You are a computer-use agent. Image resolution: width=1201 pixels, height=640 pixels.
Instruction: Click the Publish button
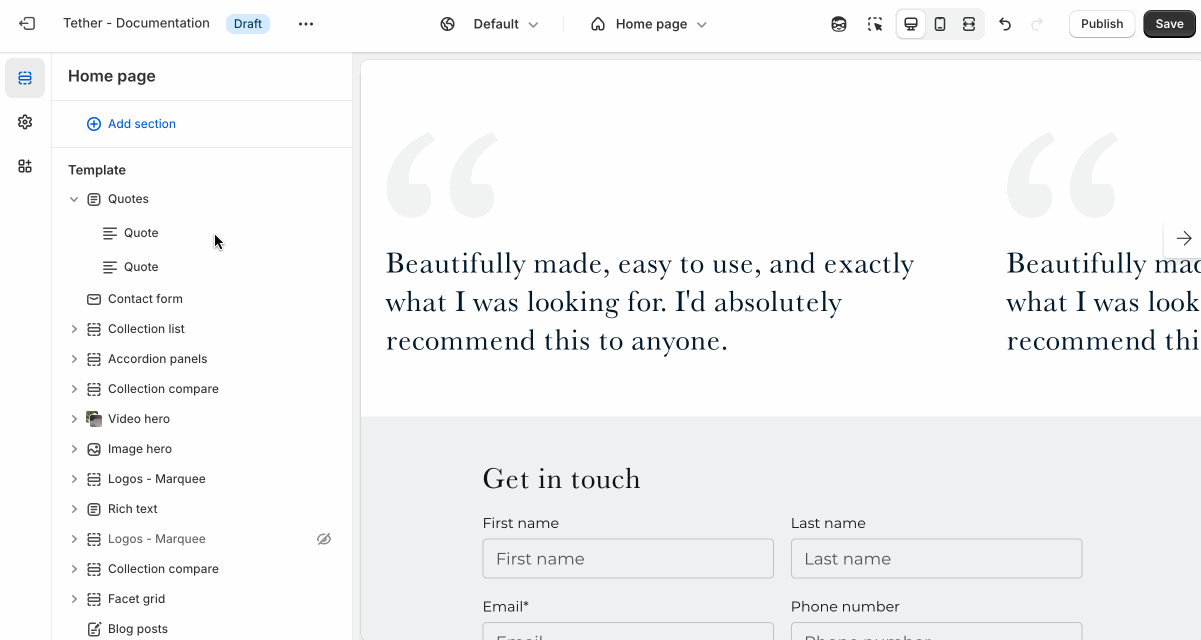1102,24
